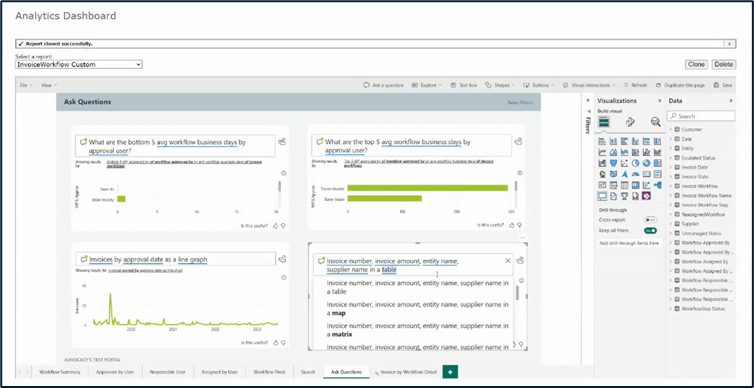Expand the Invoice Workflow Name table
754x388 pixels.
671,196
